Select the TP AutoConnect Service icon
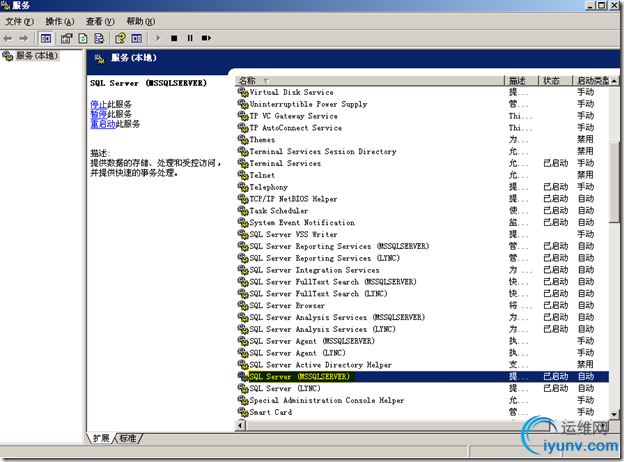 243,128
